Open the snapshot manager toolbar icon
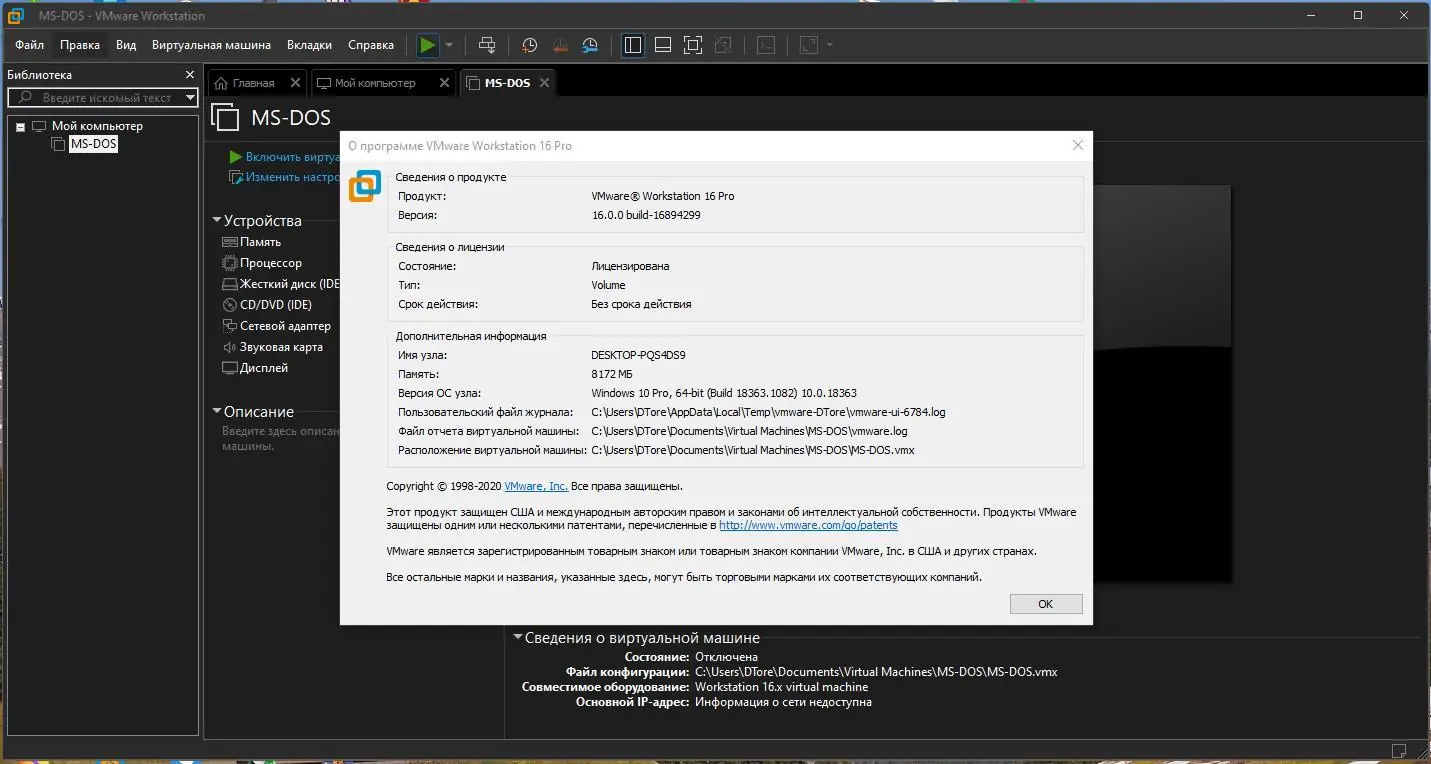 (x=590, y=45)
